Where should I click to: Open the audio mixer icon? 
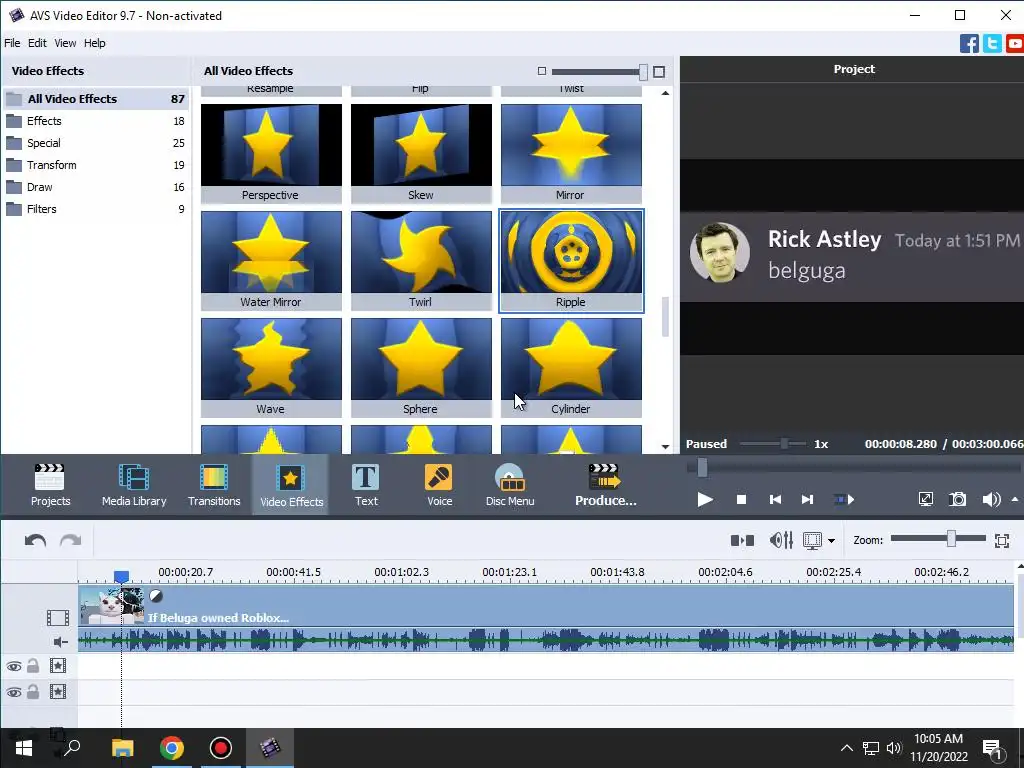781,540
